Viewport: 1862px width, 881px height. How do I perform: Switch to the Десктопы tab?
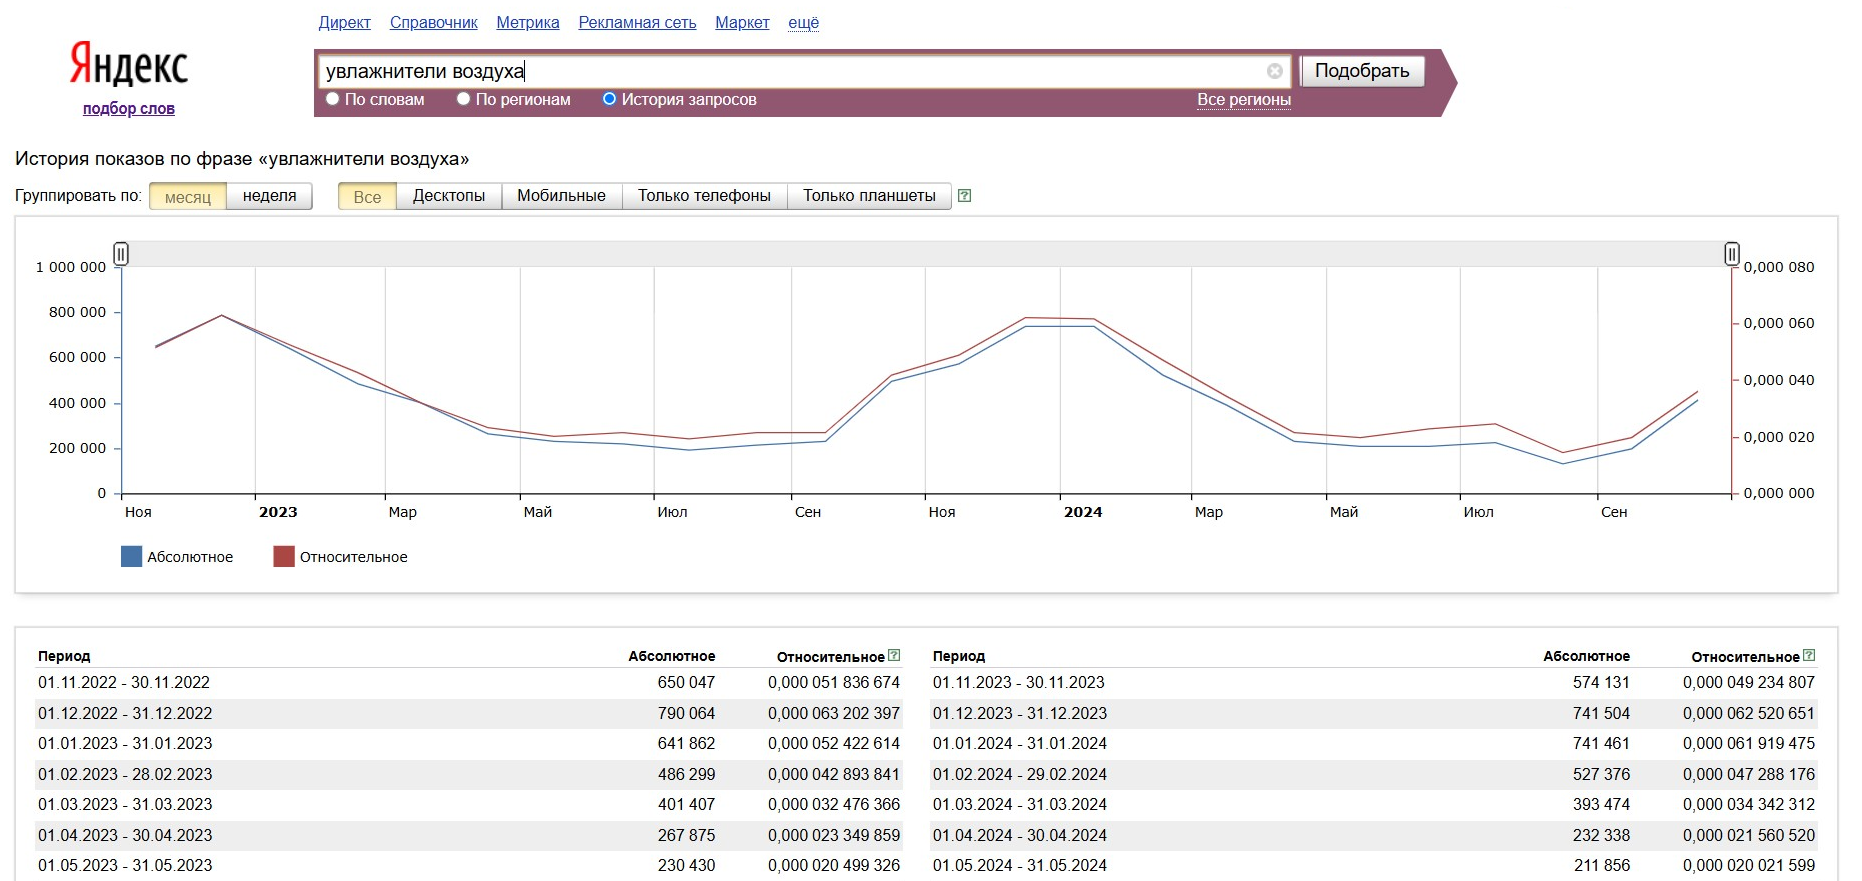click(448, 196)
